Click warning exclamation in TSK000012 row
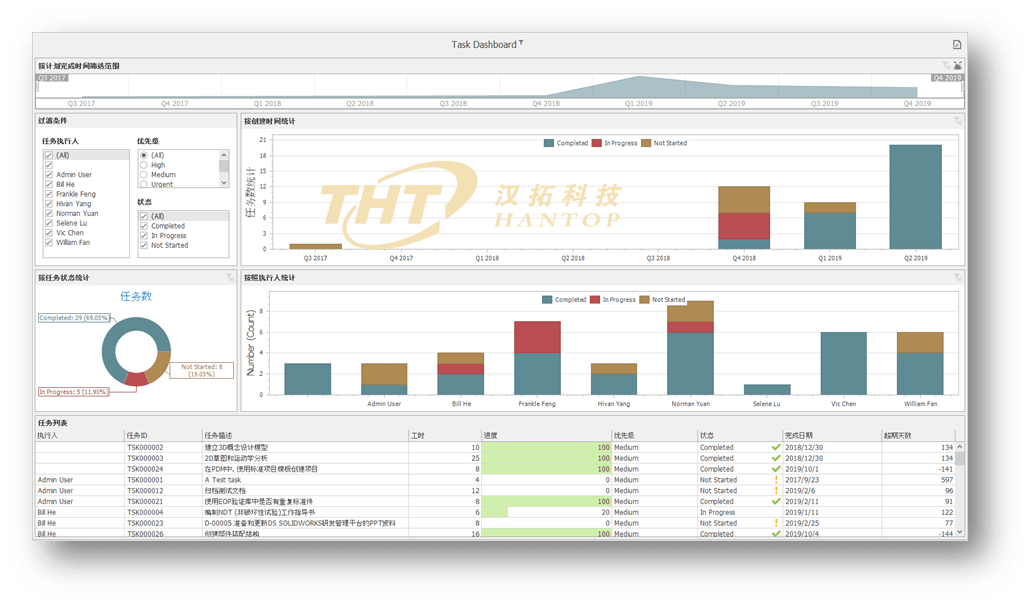The height and width of the screenshot is (606, 1033). click(x=776, y=490)
